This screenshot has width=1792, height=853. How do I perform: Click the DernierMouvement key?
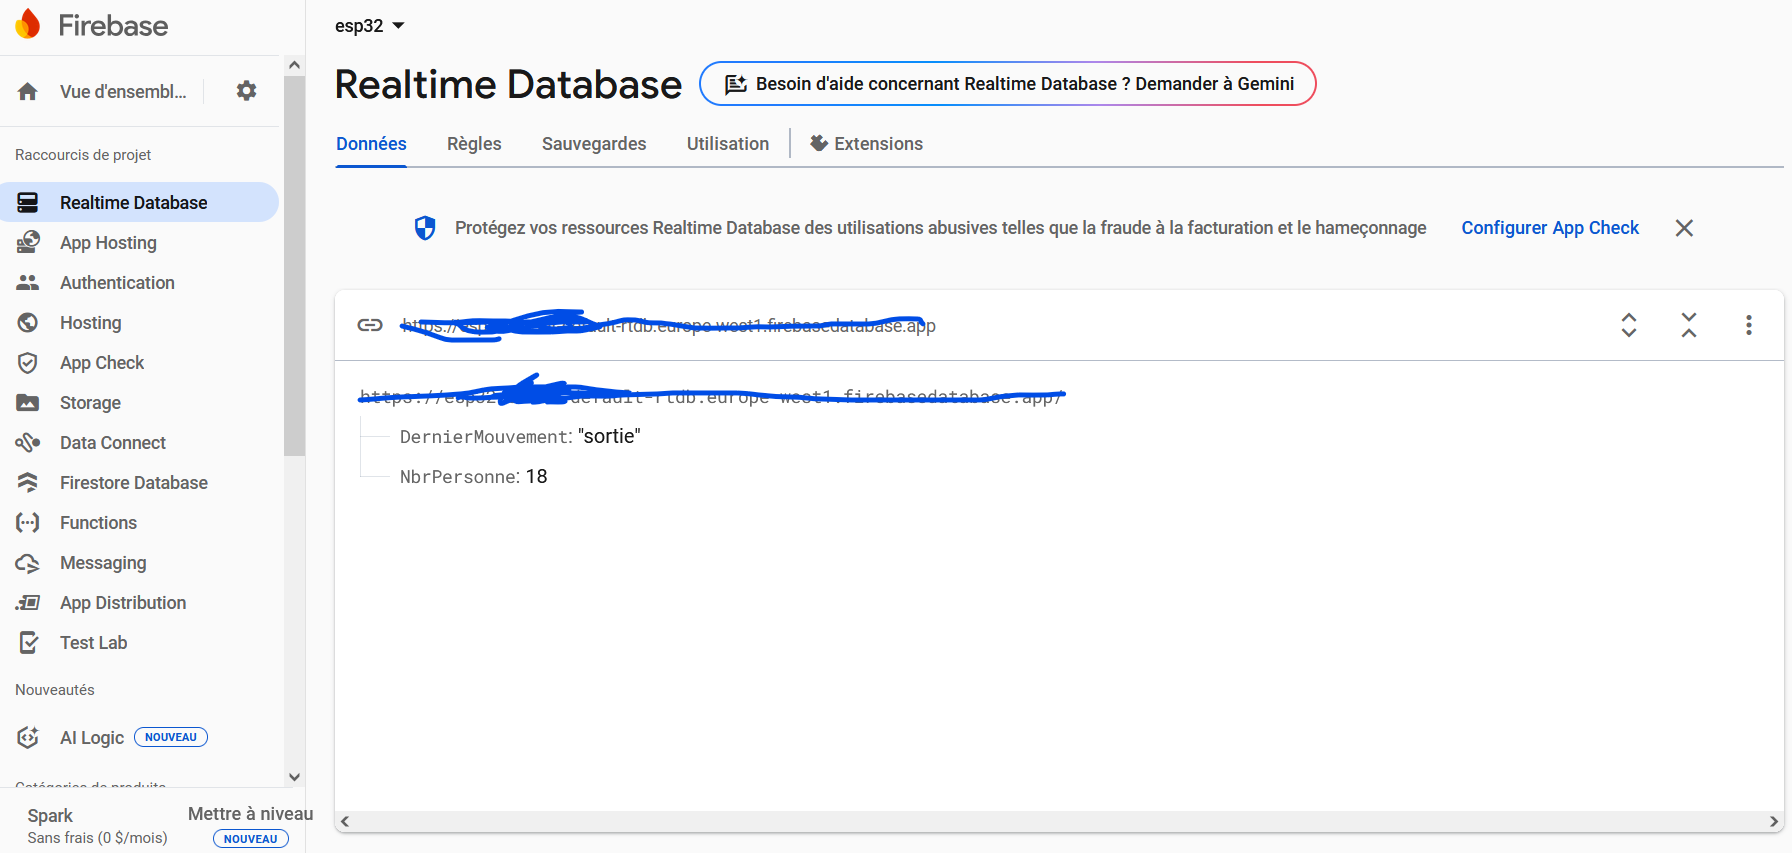(x=484, y=437)
